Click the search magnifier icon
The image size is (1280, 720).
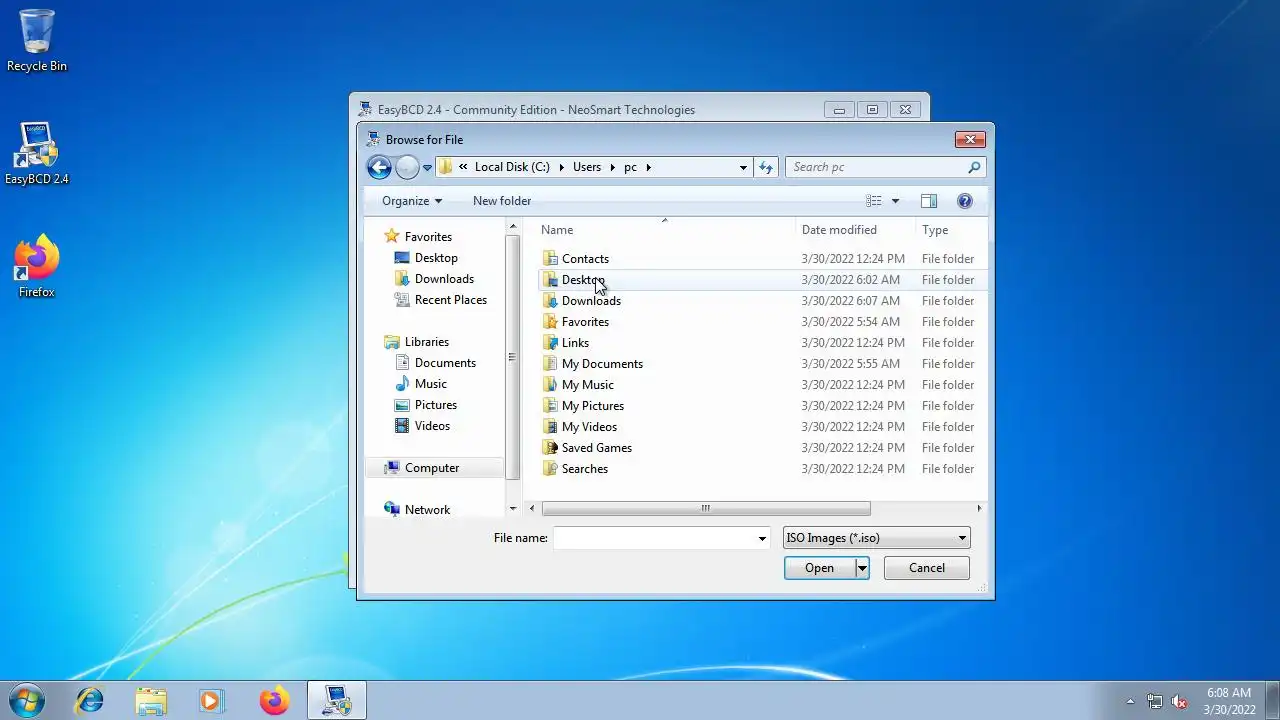point(974,167)
